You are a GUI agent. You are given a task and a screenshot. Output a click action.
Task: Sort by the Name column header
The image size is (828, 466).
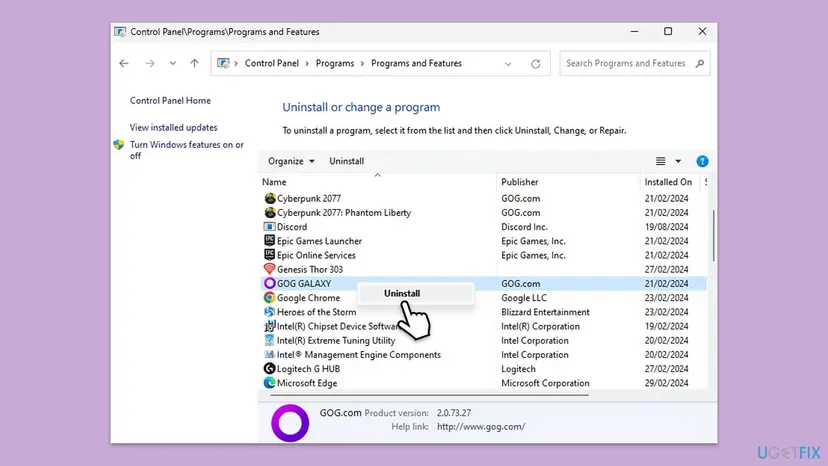pos(274,182)
